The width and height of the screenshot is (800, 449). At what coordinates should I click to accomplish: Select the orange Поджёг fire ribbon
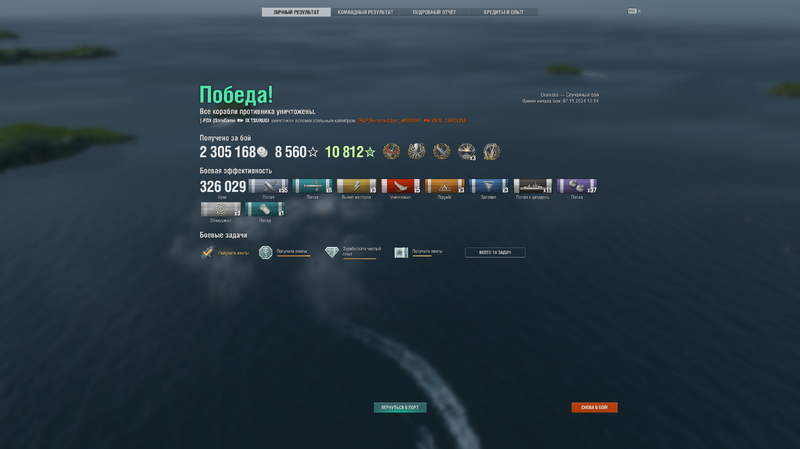444,186
